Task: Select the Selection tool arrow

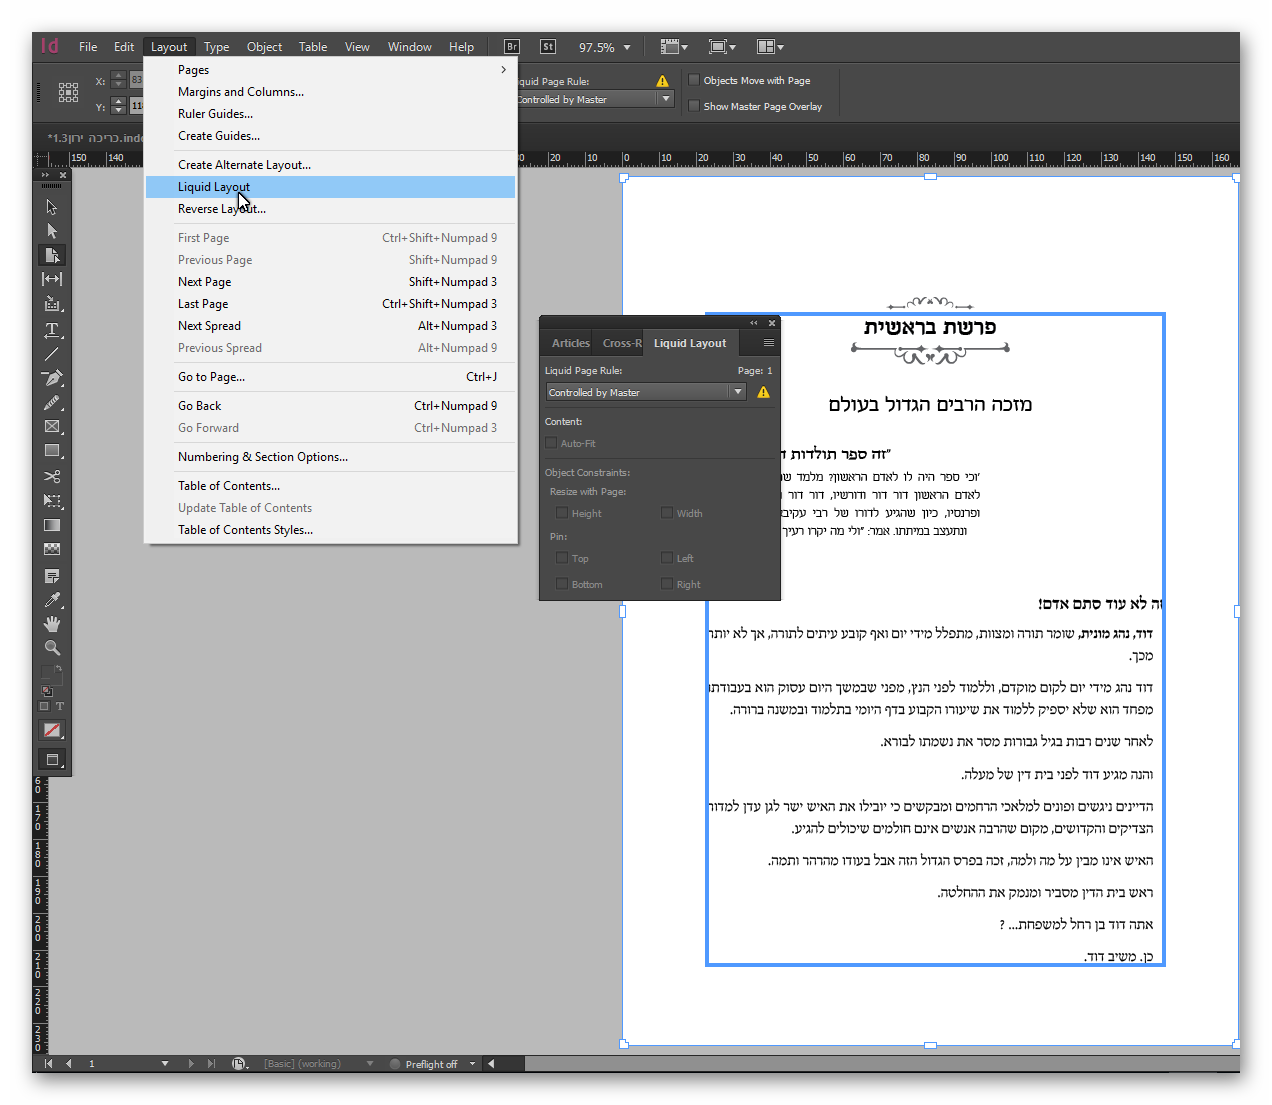Action: [52, 207]
